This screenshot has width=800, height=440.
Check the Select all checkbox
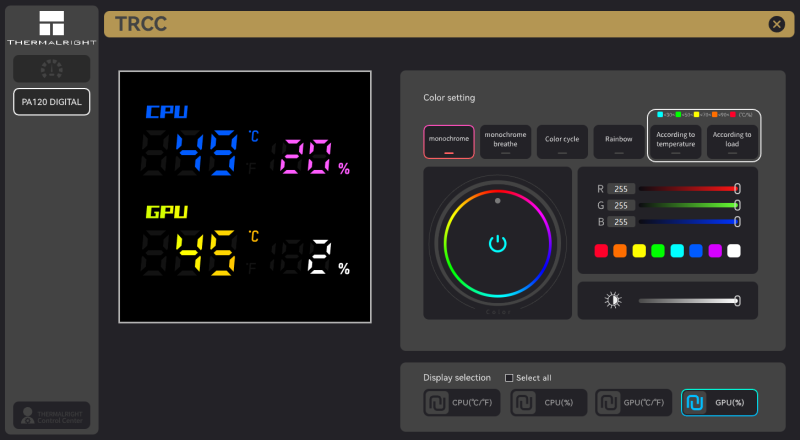pos(509,378)
